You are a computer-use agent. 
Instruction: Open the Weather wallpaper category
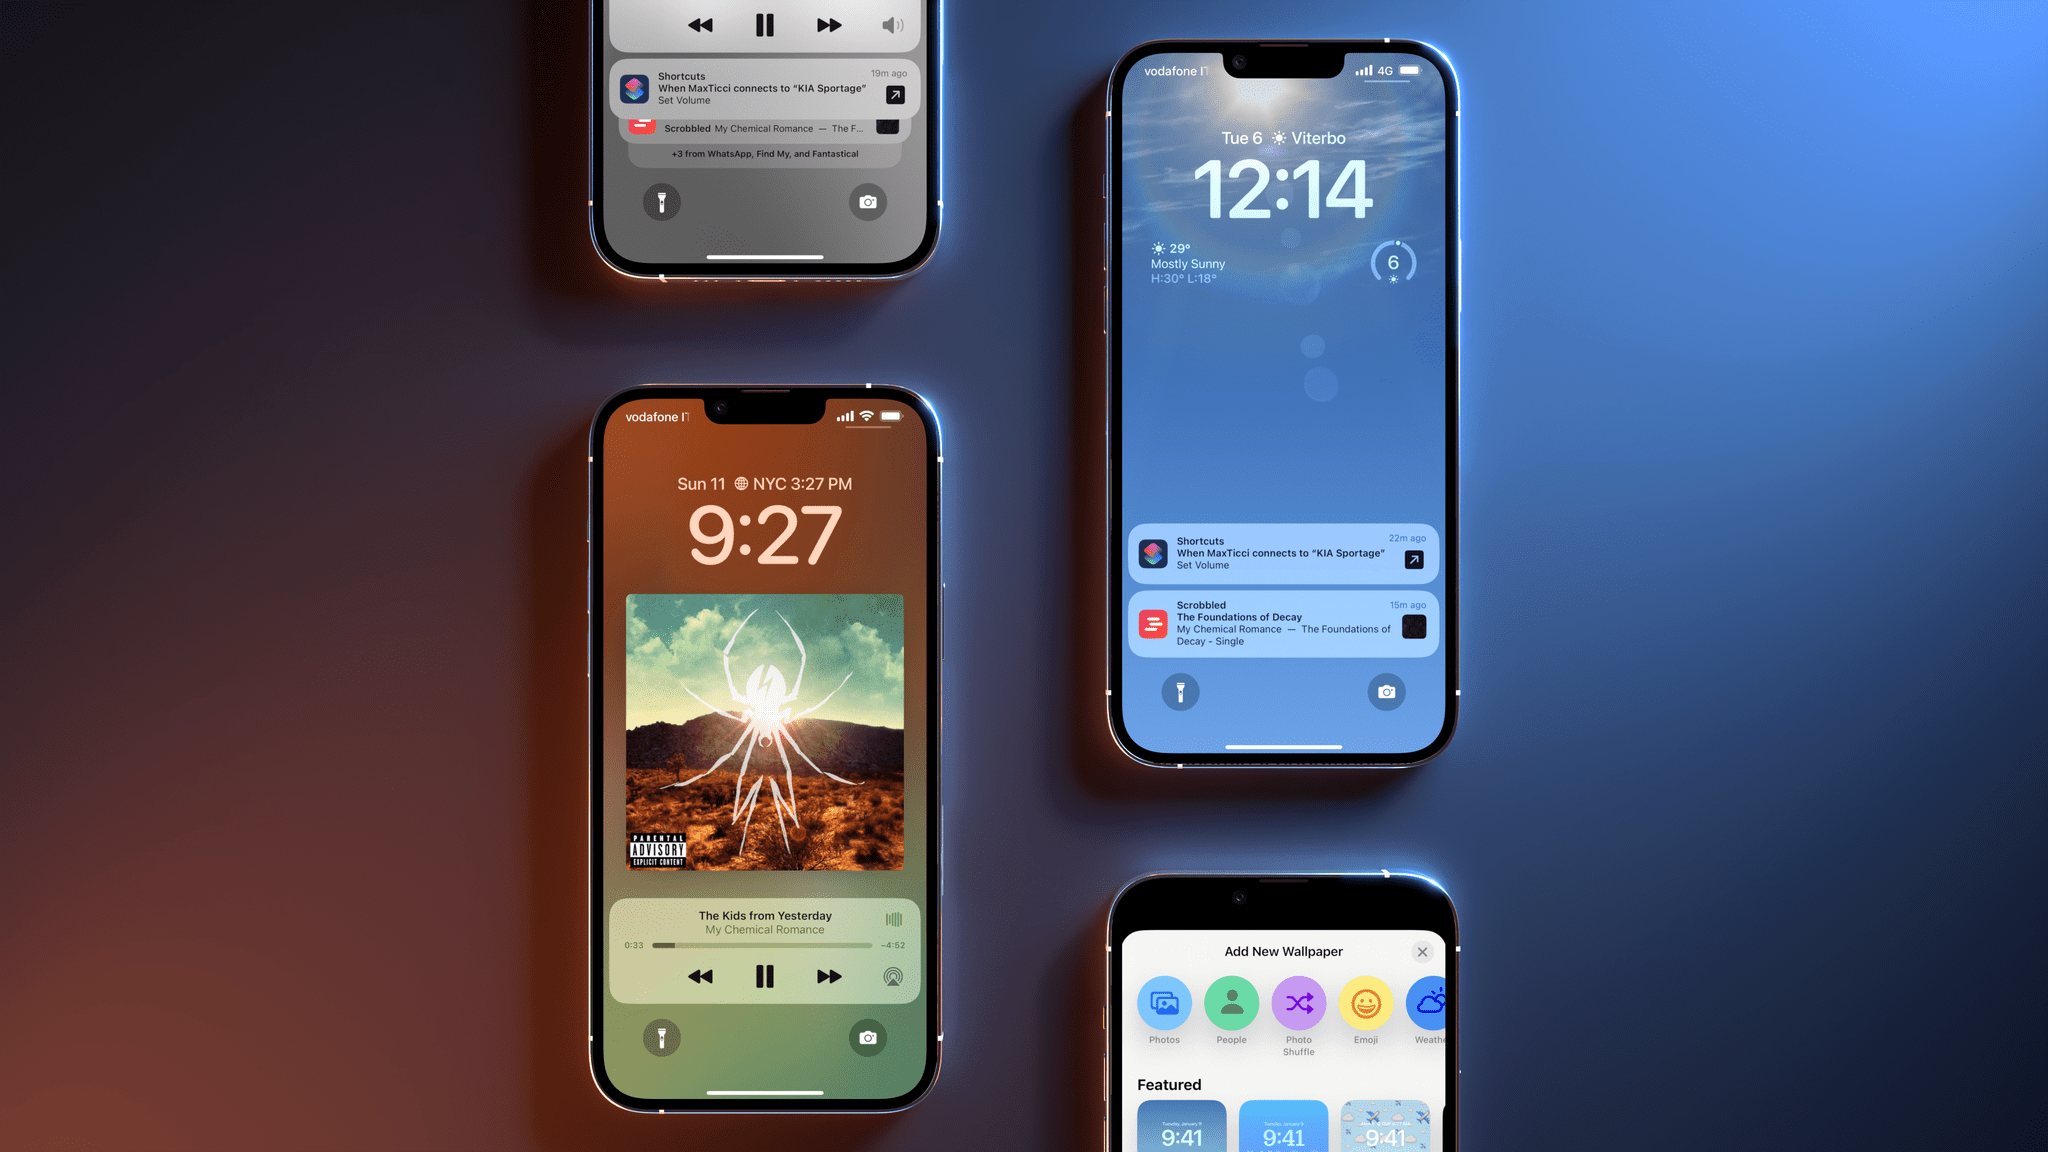tap(1431, 1003)
